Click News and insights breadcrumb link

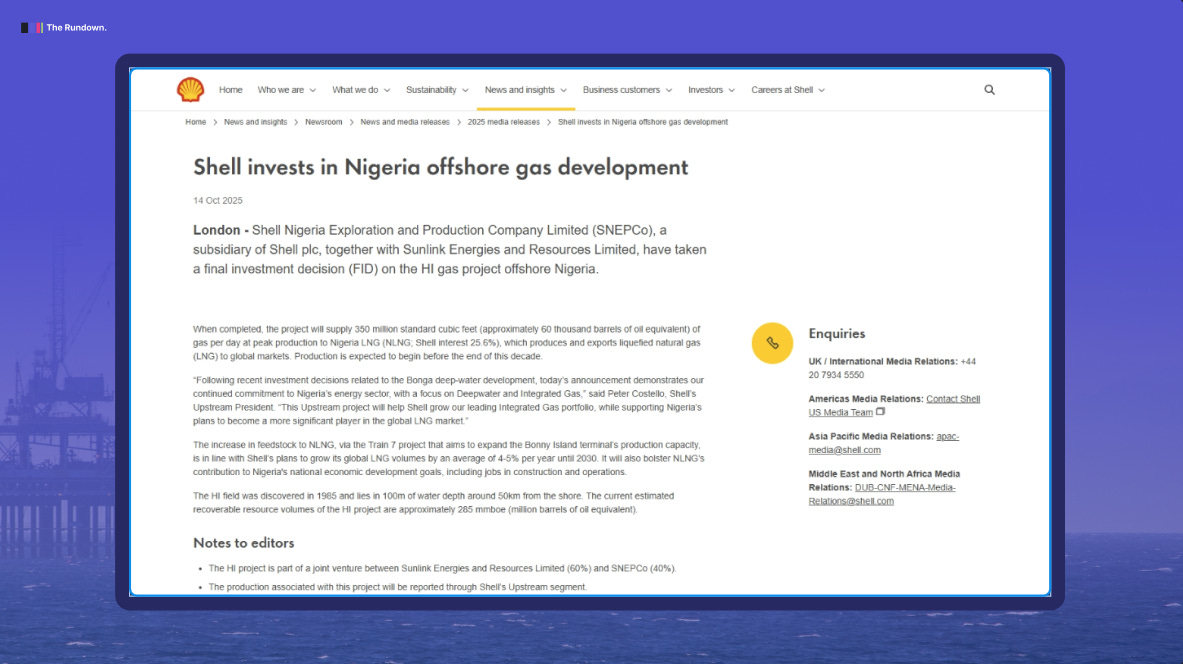click(x=255, y=121)
